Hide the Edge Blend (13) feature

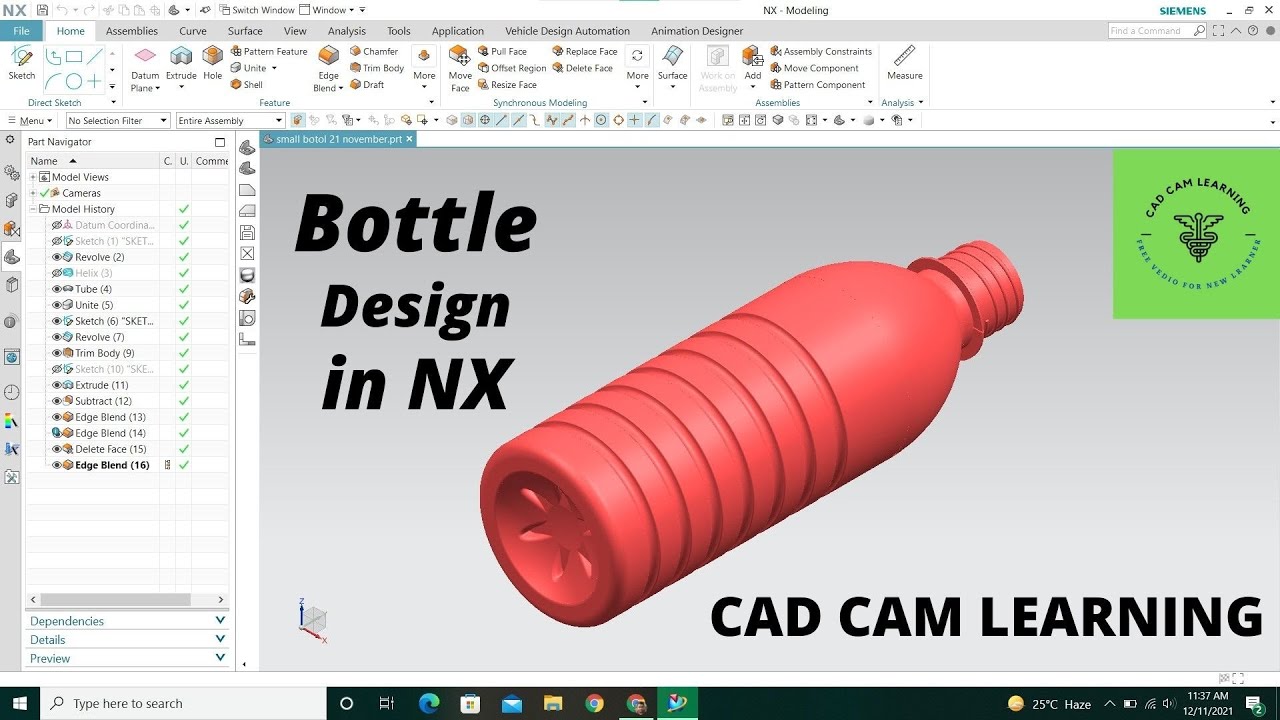[57, 417]
